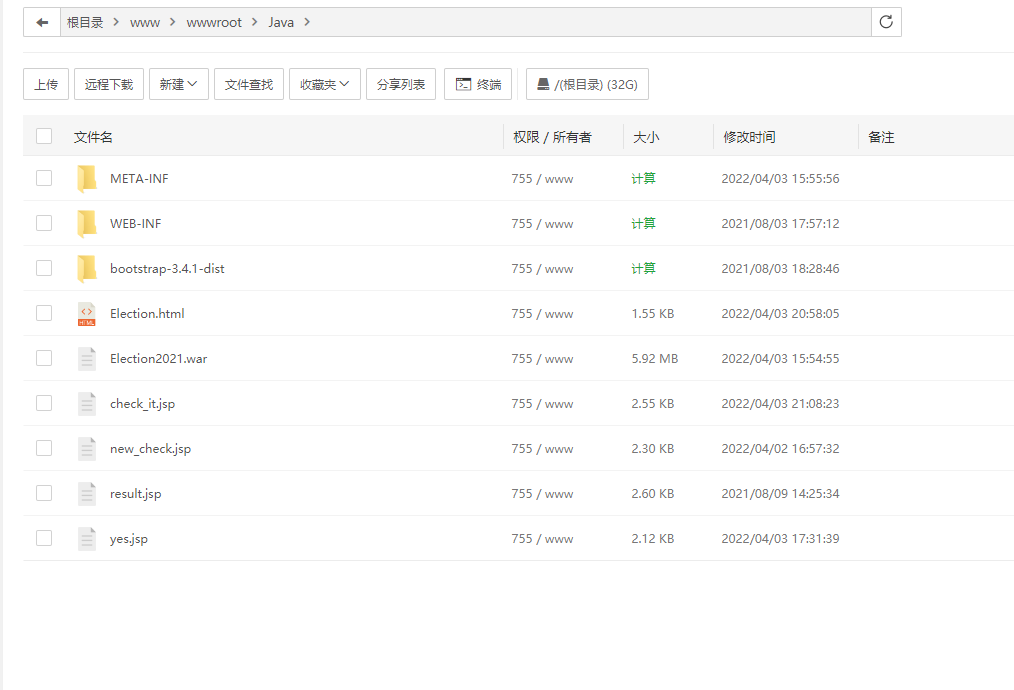This screenshot has height=690, width=1014.
Task: Open the META-INF folder name
Action: tap(139, 178)
